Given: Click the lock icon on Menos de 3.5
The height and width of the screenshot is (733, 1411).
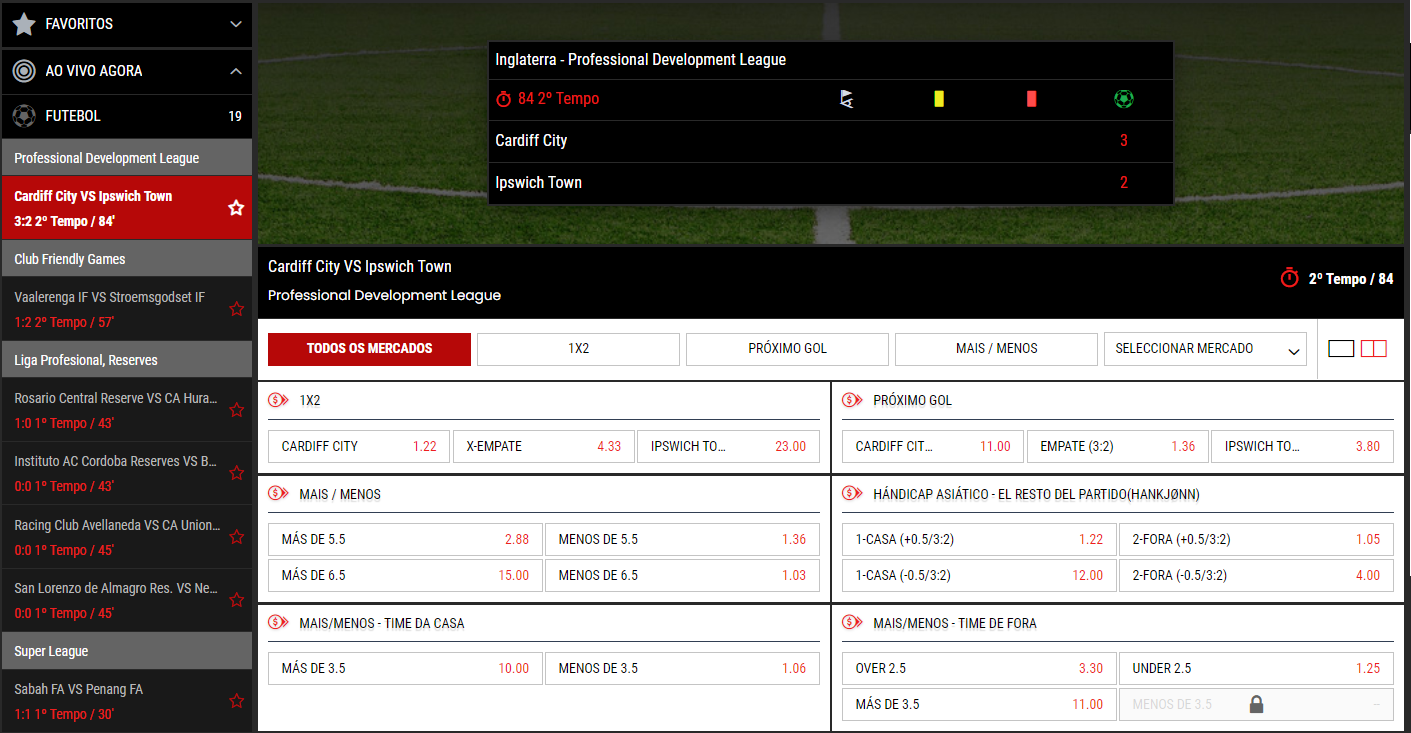Looking at the screenshot, I should pyautogui.click(x=1256, y=704).
